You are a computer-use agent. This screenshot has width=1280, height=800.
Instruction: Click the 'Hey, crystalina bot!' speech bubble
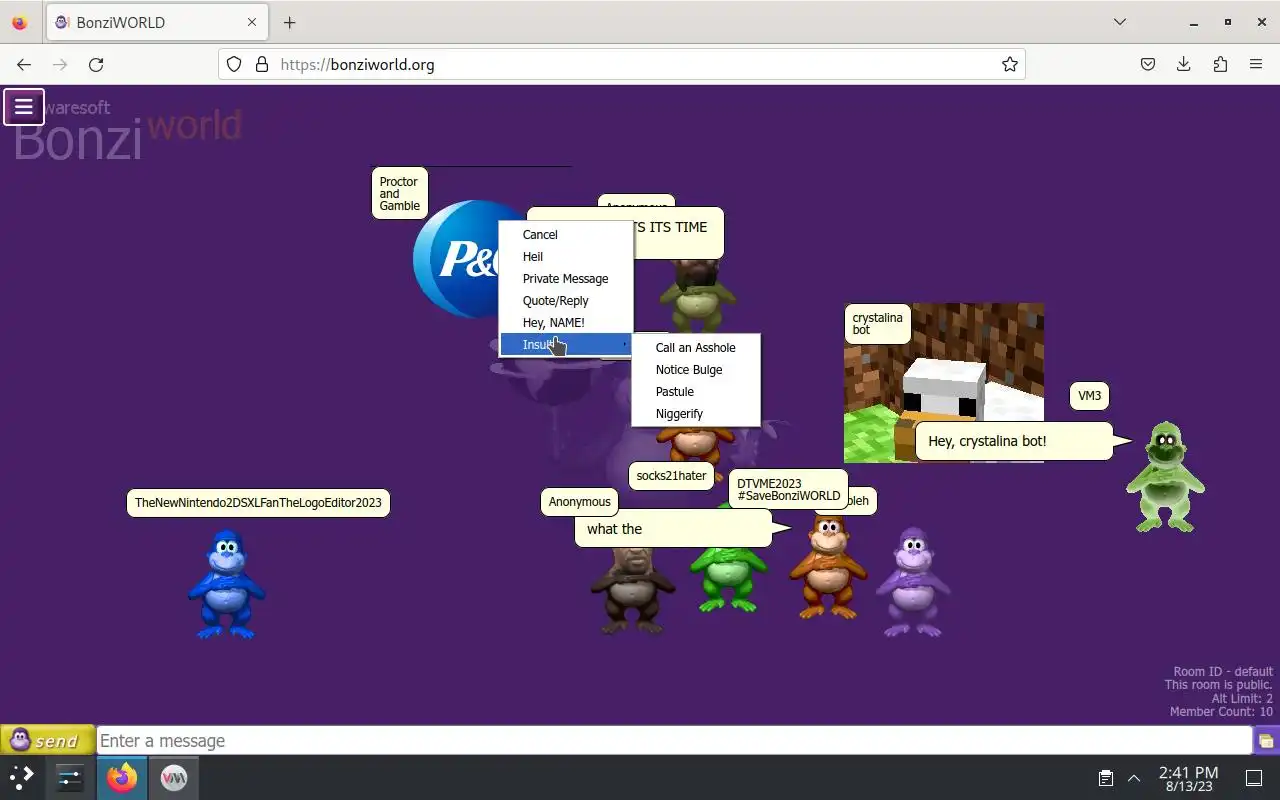tap(1014, 441)
